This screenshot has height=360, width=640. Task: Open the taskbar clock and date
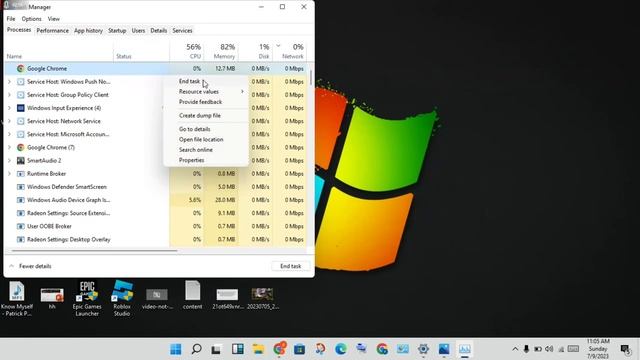pos(598,349)
